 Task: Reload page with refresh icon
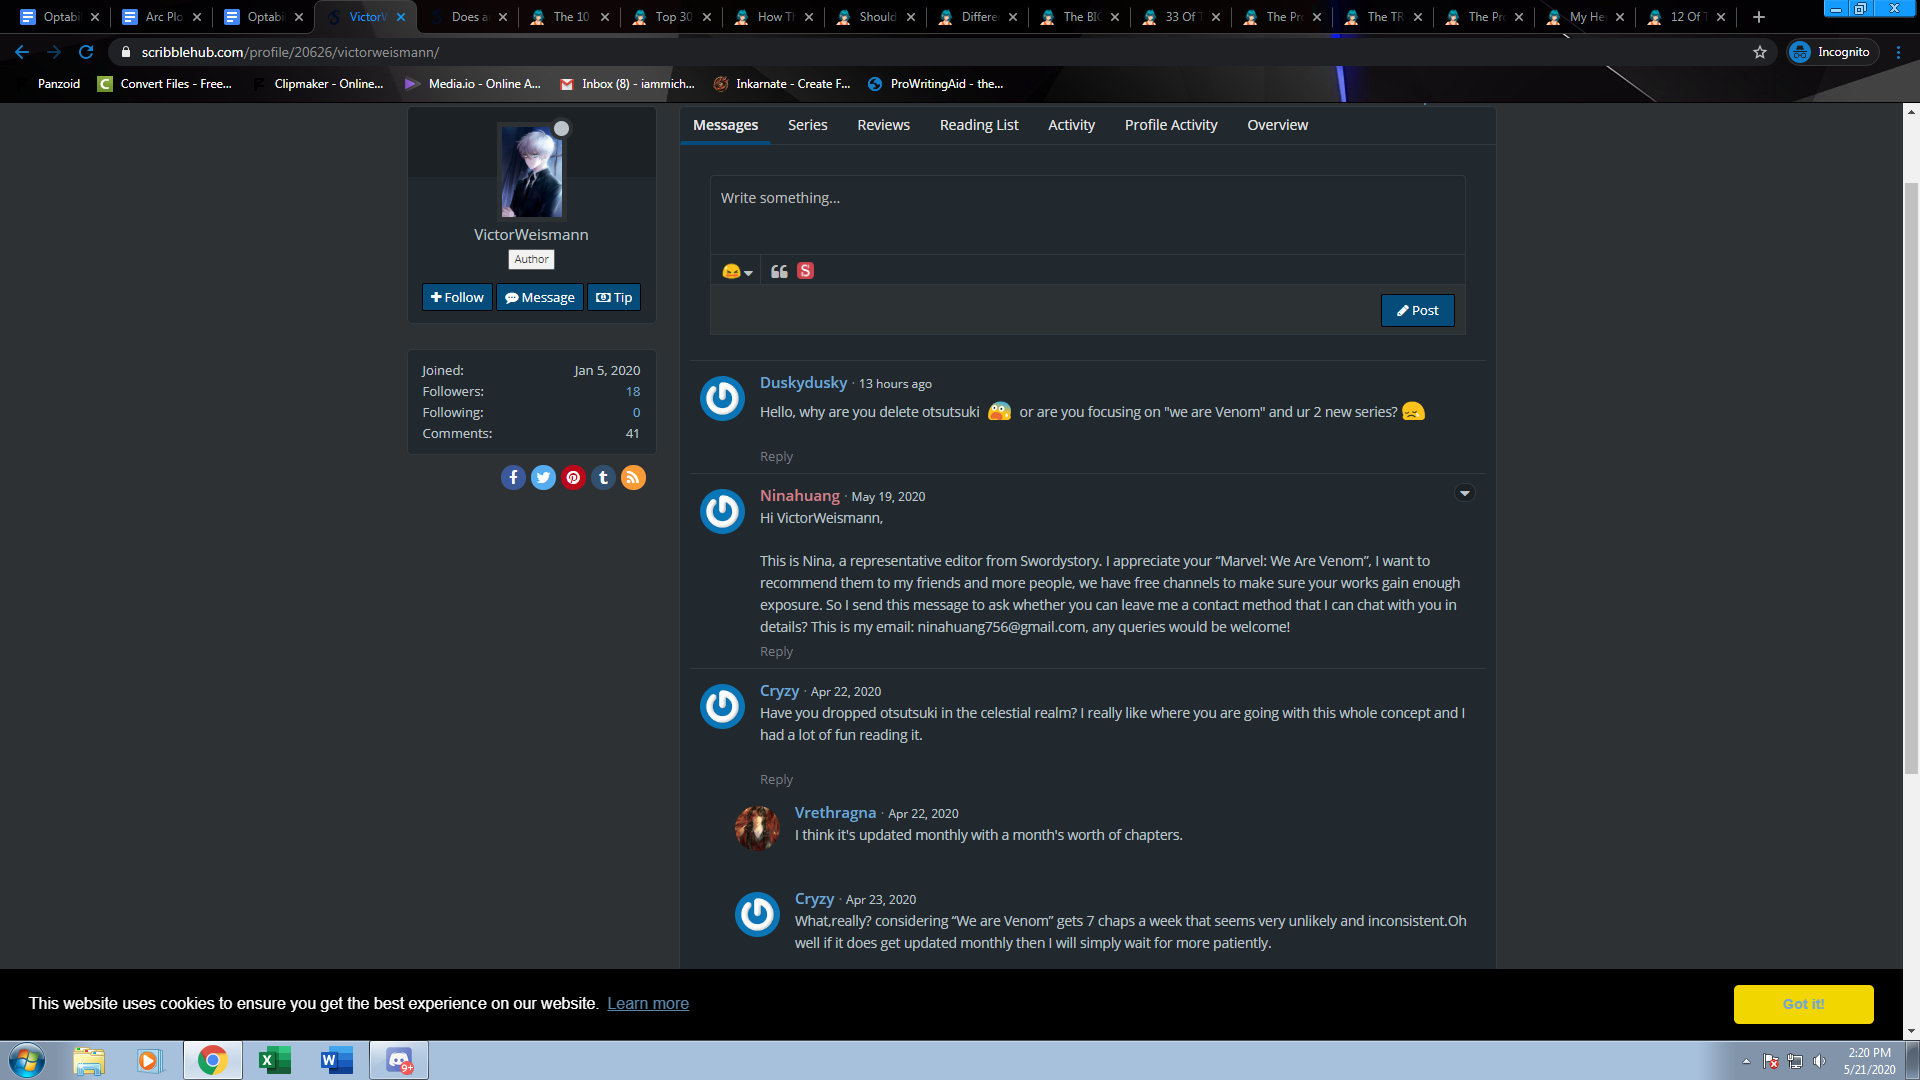[86, 52]
